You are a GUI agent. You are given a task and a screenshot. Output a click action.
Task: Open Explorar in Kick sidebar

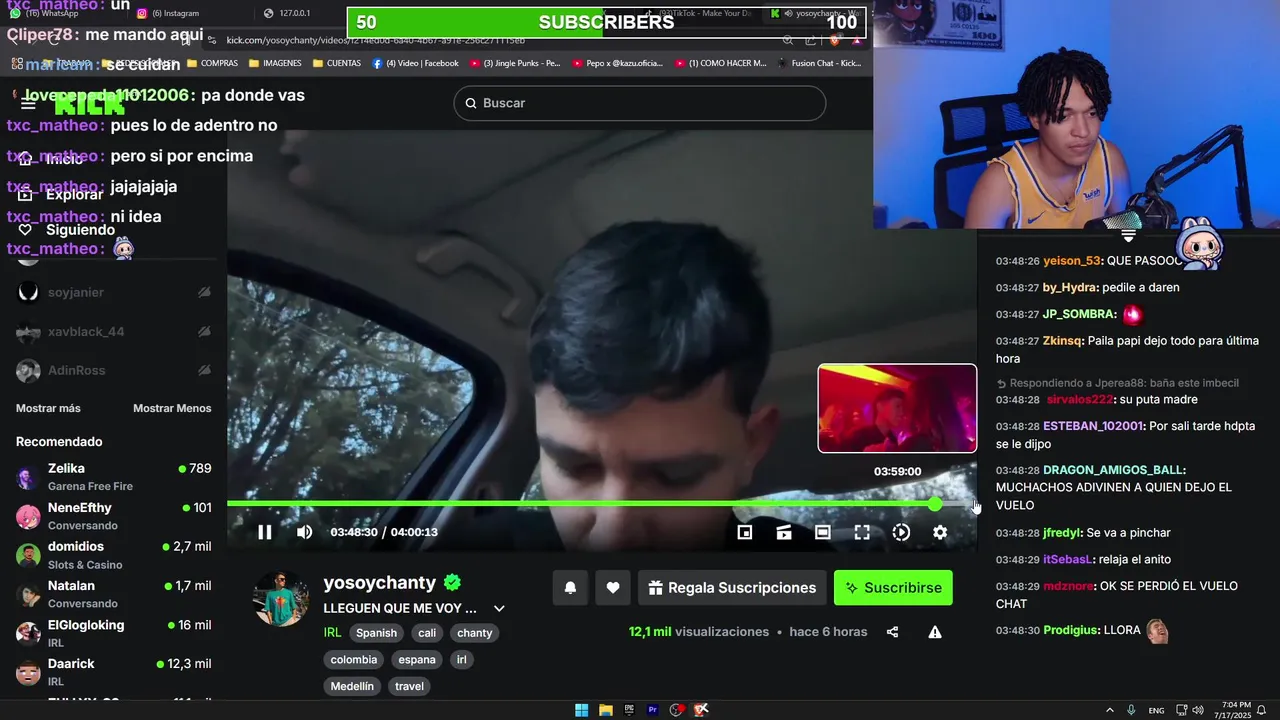[x=62, y=195]
